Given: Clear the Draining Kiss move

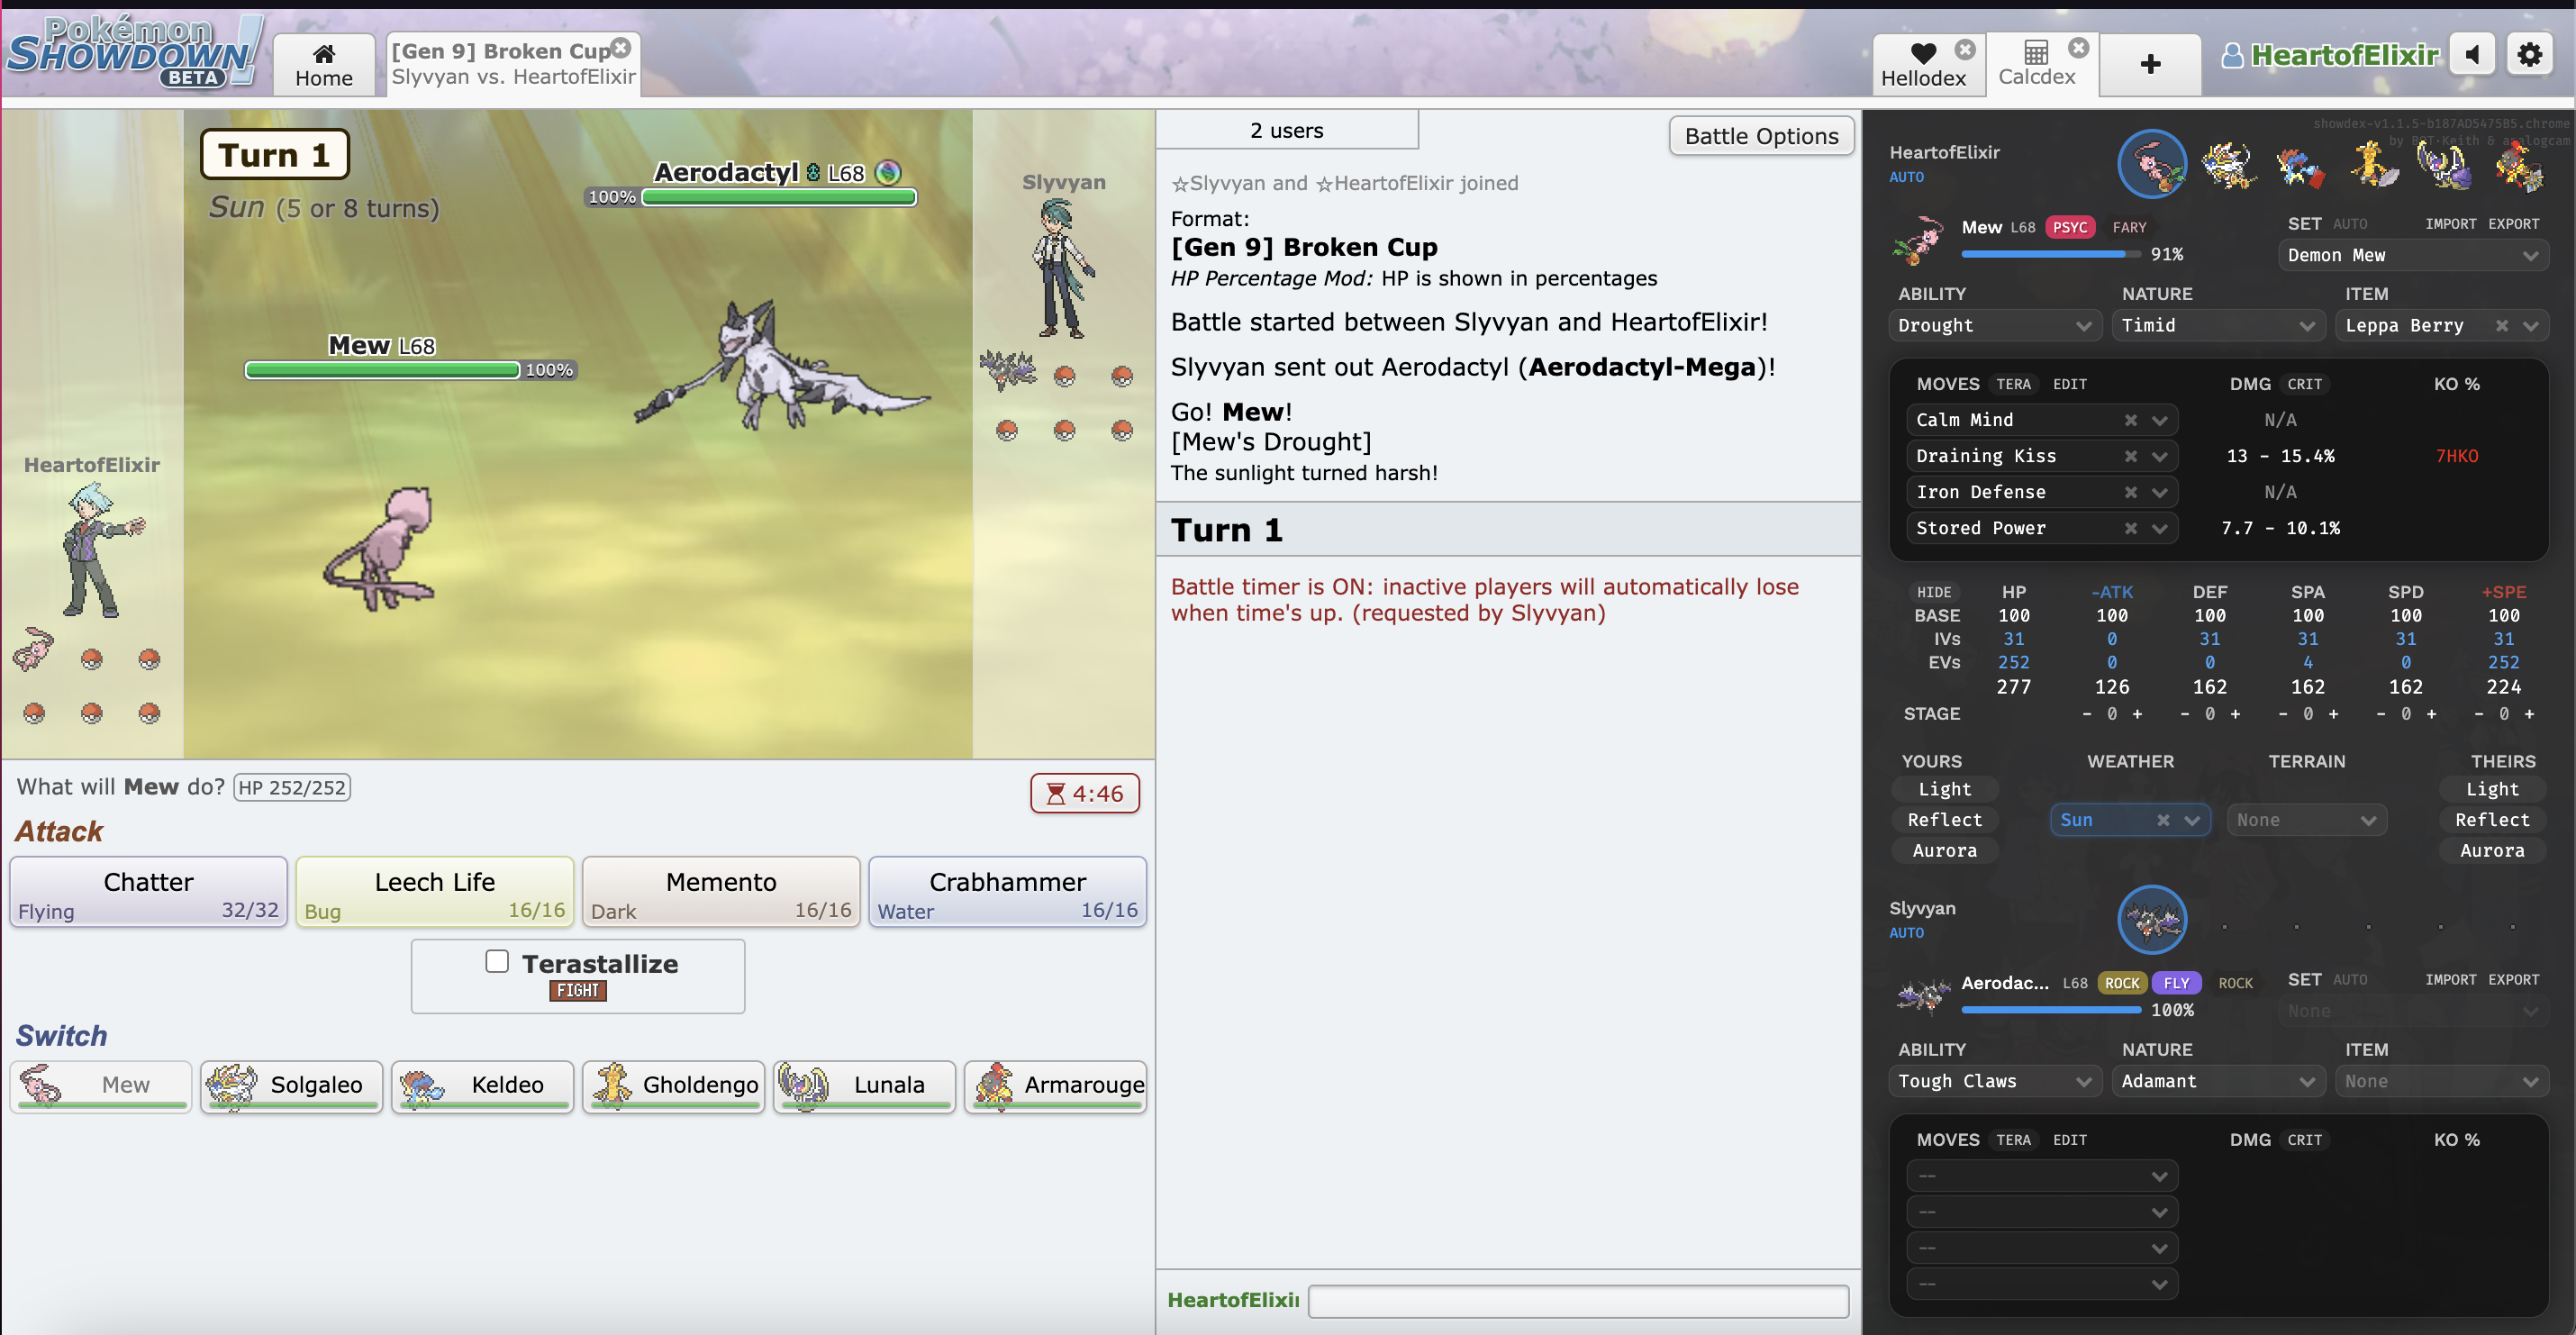Looking at the screenshot, I should click(2130, 456).
